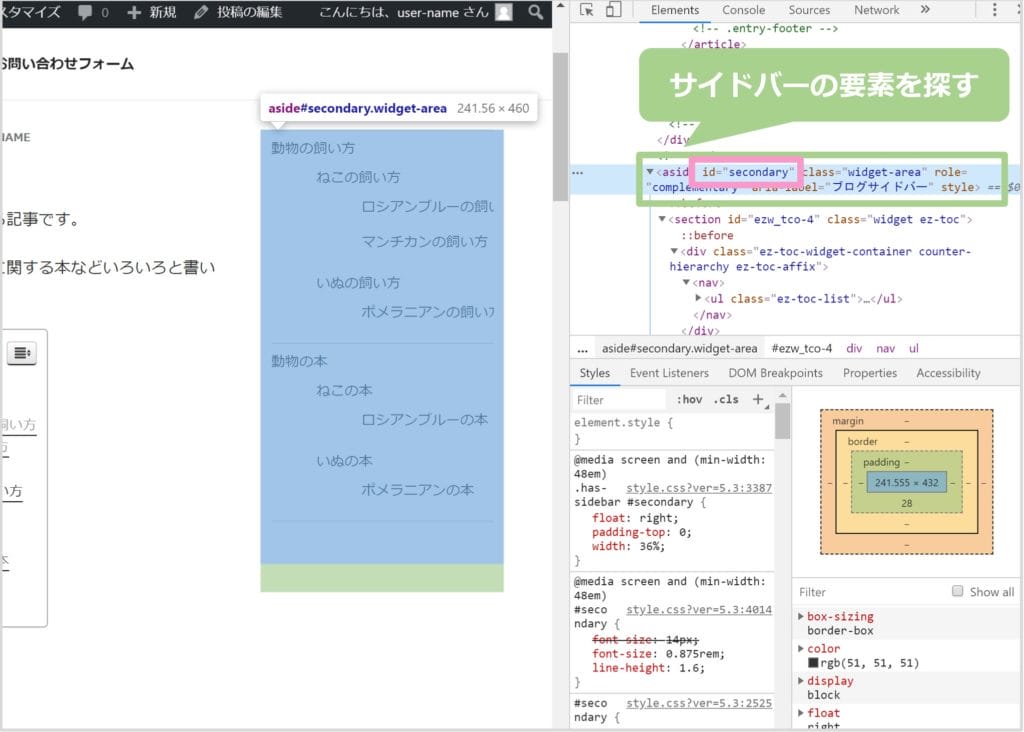
Task: Switch to the Console tab
Action: pos(743,10)
